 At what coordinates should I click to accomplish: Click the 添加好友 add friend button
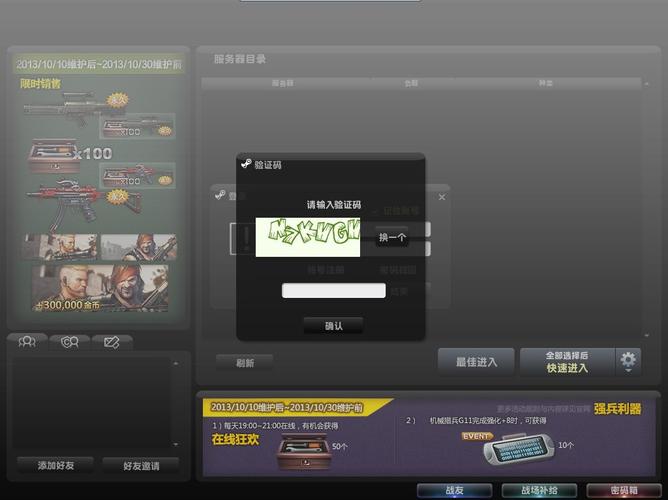click(x=55, y=466)
